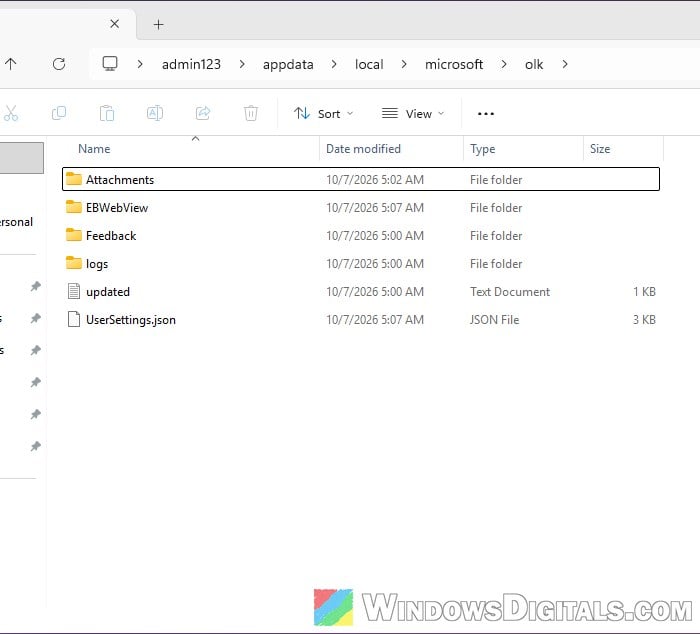Select the UserSettings.json file name
Image resolution: width=700 pixels, height=634 pixels.
131,320
